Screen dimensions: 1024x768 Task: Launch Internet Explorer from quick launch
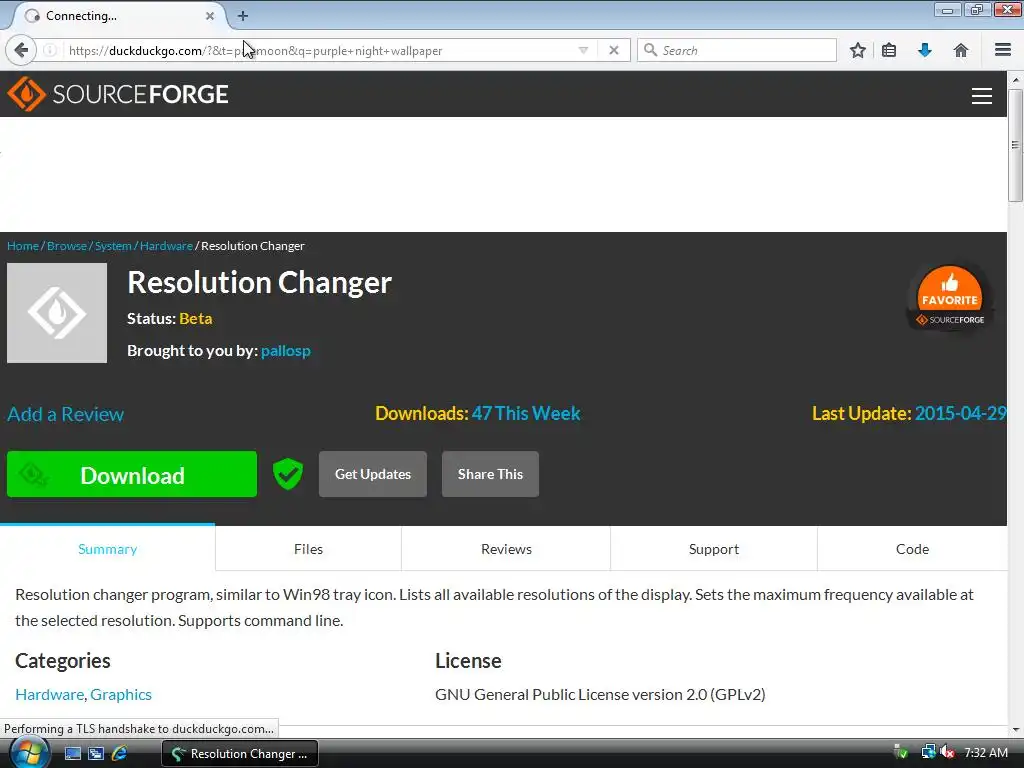[x=119, y=754]
